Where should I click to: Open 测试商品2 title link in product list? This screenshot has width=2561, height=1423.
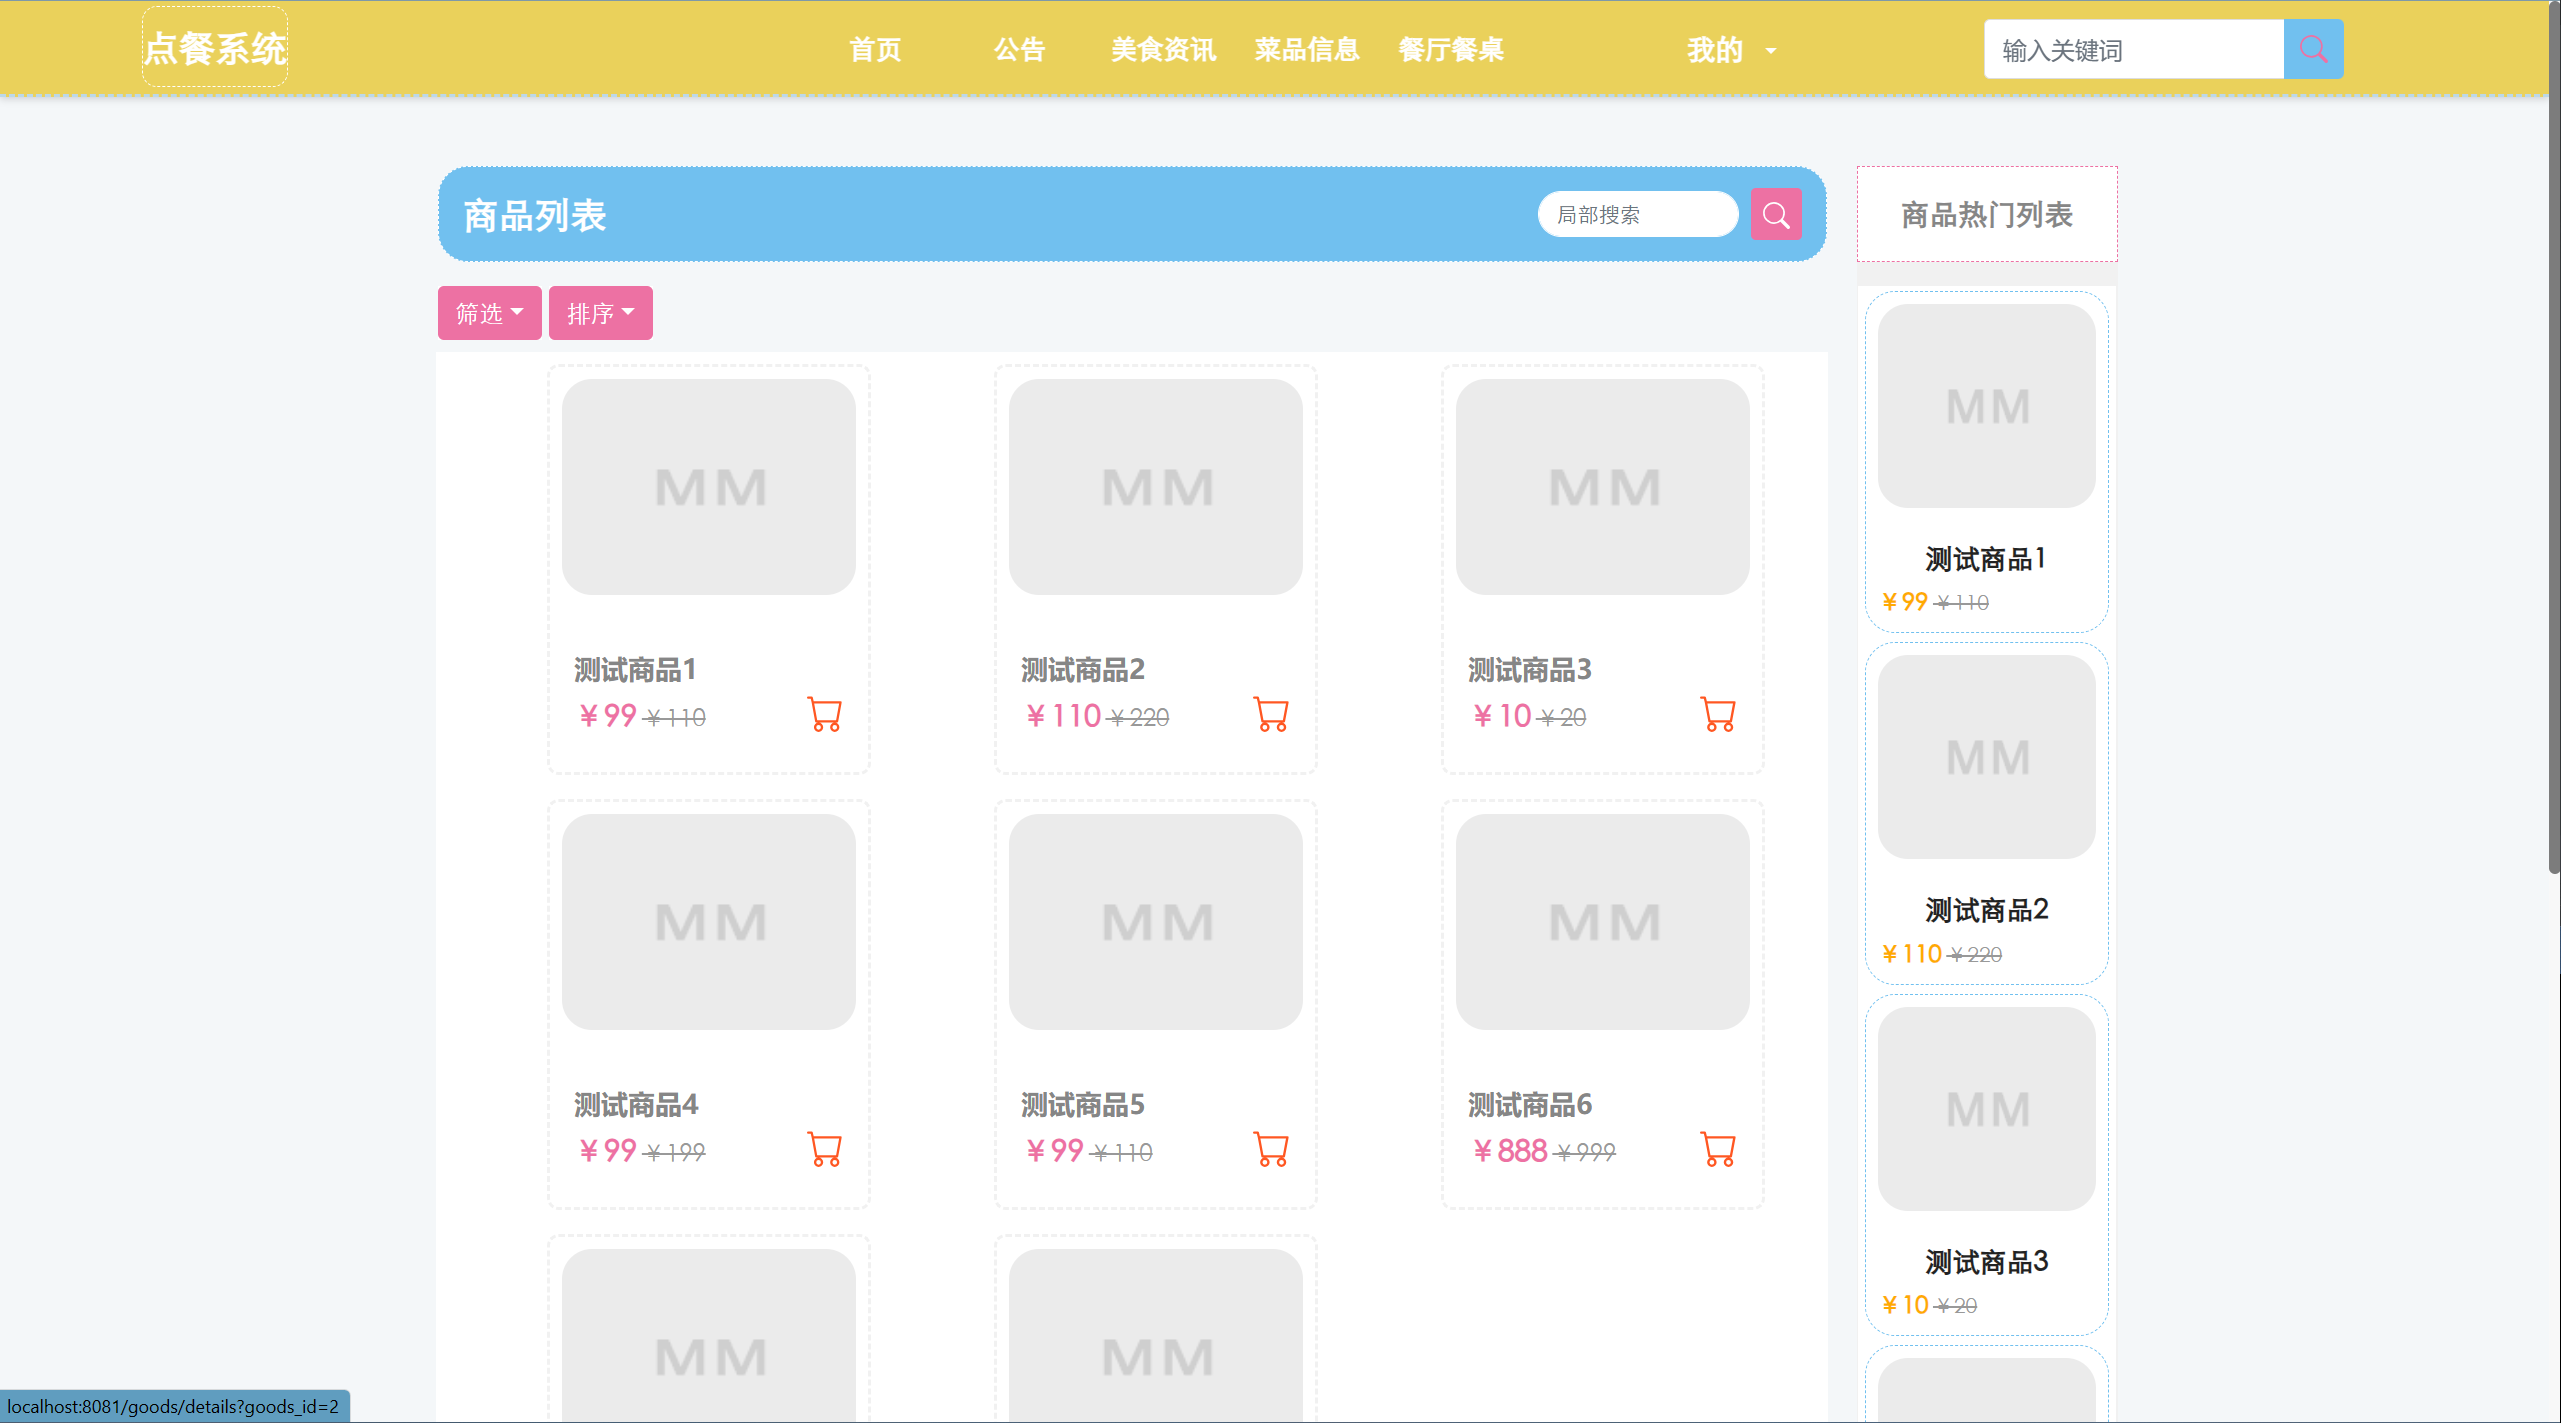pyautogui.click(x=1083, y=669)
